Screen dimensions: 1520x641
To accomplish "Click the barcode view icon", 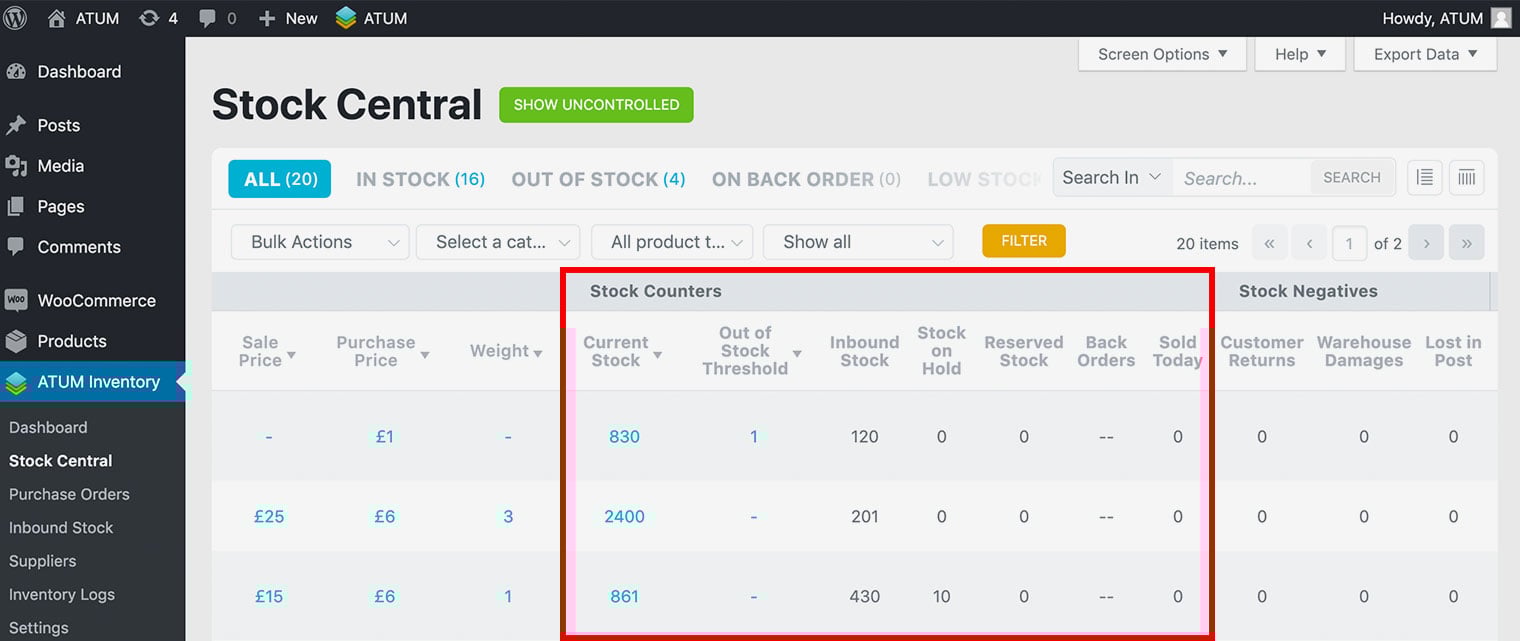I will [1466, 178].
